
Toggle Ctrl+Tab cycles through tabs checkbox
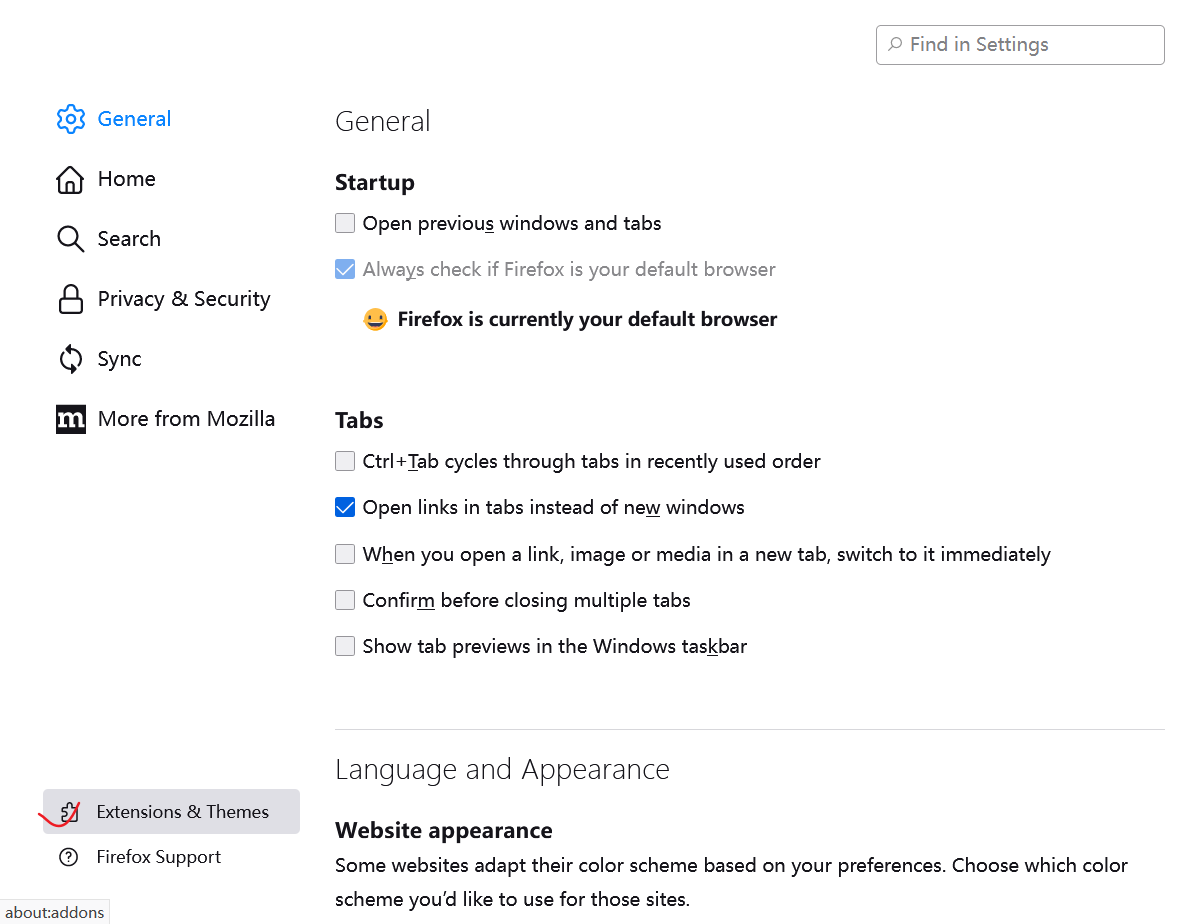345,461
